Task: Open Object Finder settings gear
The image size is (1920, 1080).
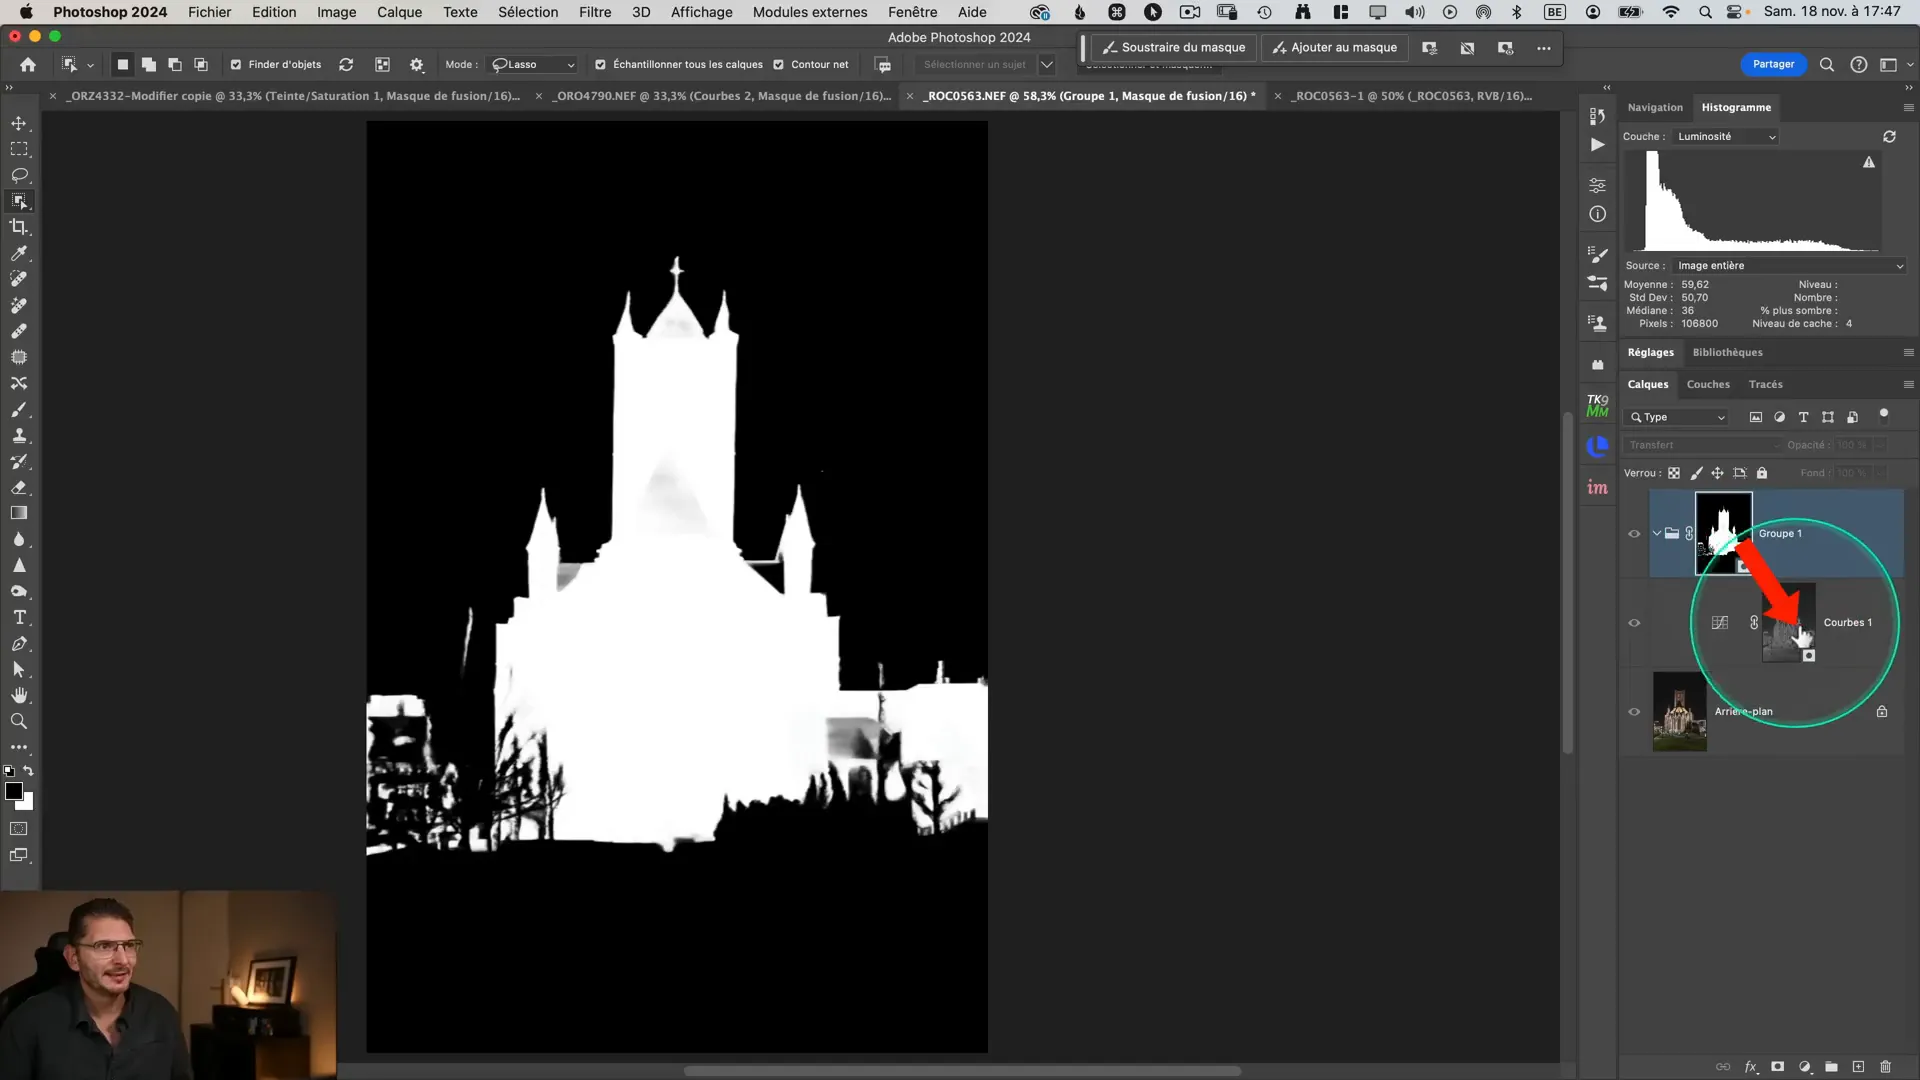Action: click(417, 64)
